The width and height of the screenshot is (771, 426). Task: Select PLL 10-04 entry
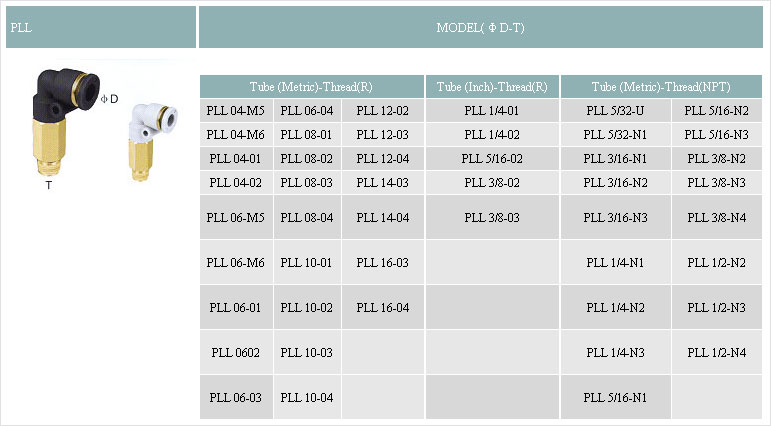tap(307, 397)
